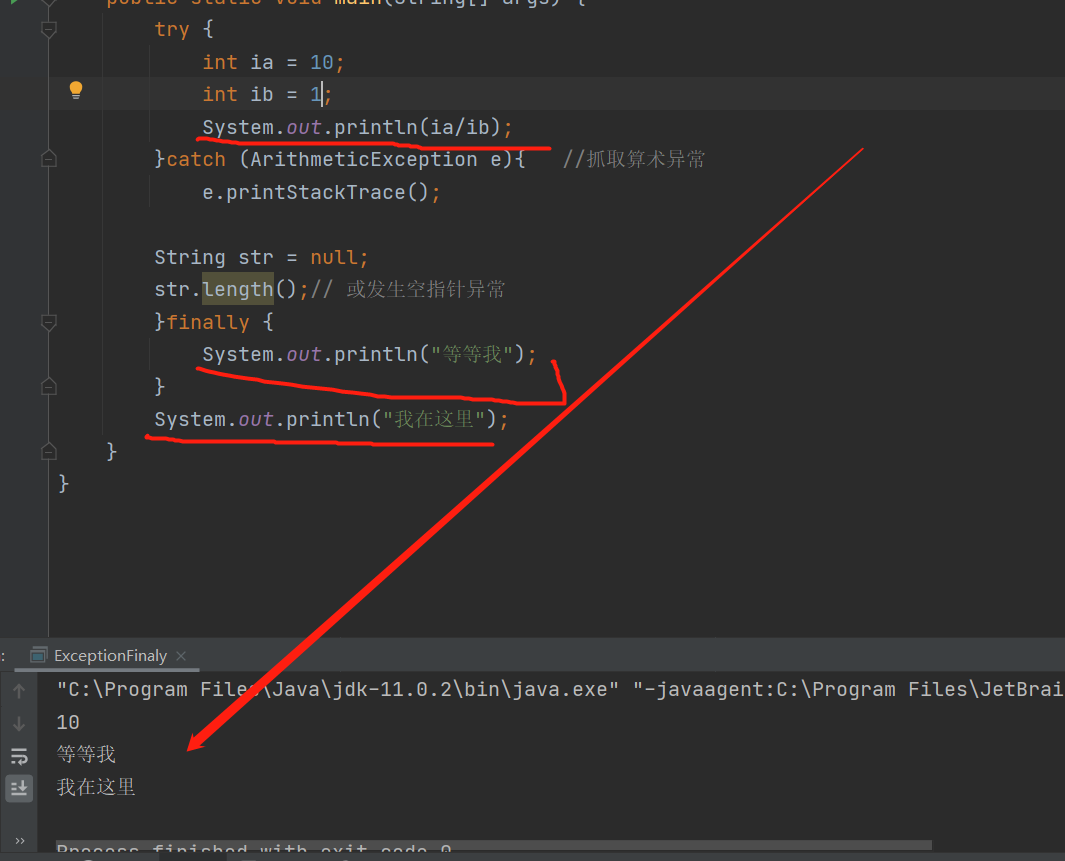1065x861 pixels.
Task: Click the horizontal scrollbar in the console
Action: pos(494,845)
